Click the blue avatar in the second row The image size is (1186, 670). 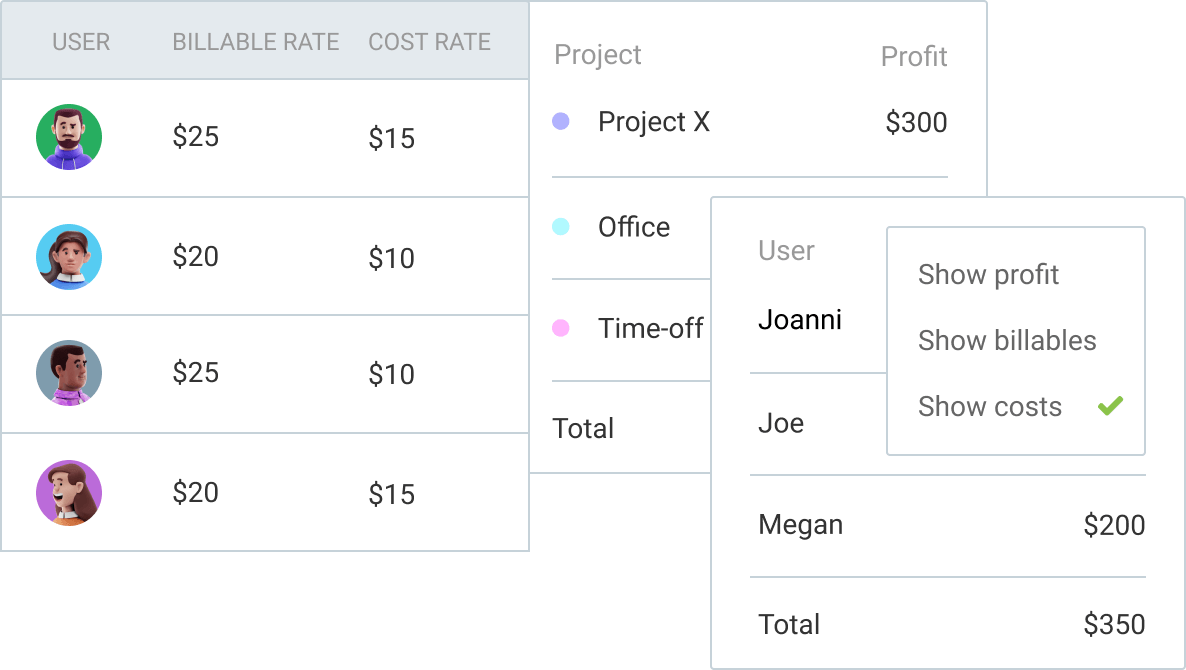click(x=68, y=256)
